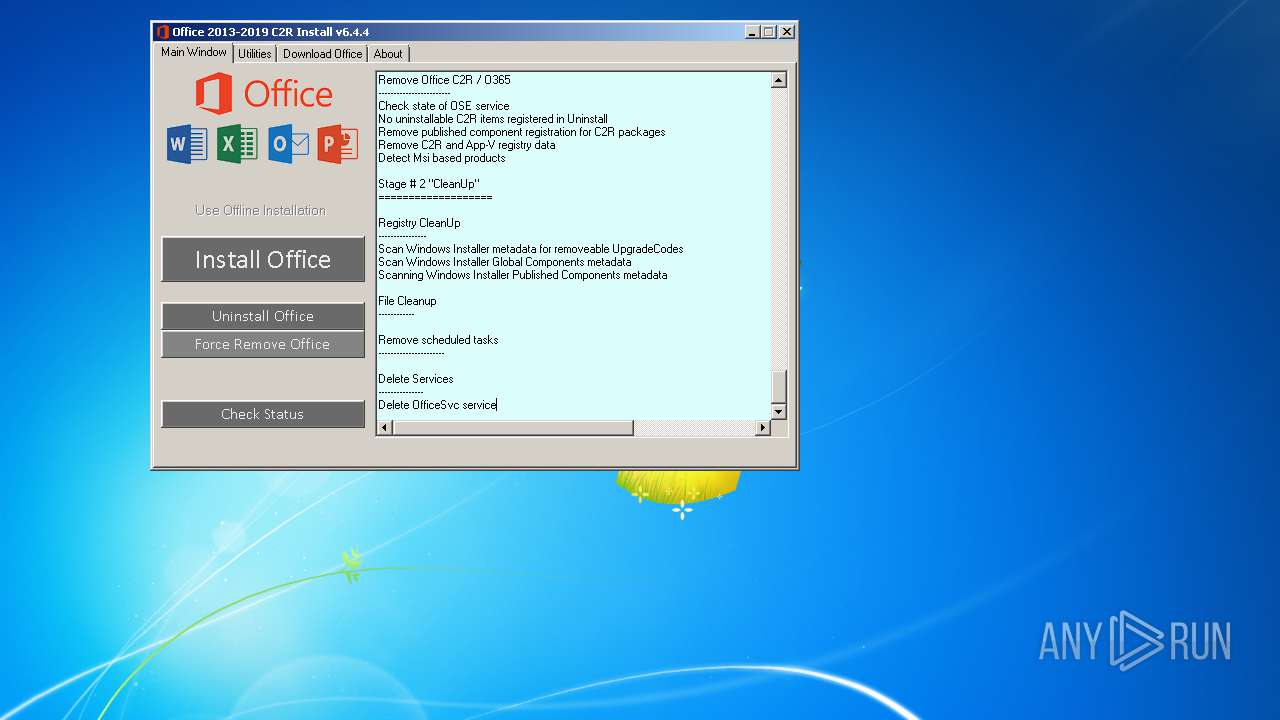The image size is (1280, 720).
Task: Click 'Scan Windows Installer Global Components metadata' line
Action: click(504, 262)
